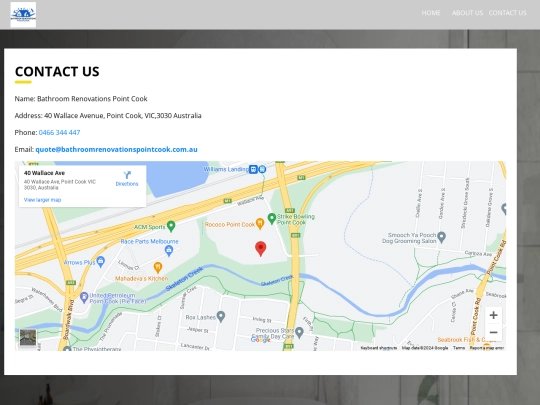Image resolution: width=540 pixels, height=405 pixels.
Task: Click the Mahadeva's Kitchen restaurant marker
Action: click(x=158, y=268)
